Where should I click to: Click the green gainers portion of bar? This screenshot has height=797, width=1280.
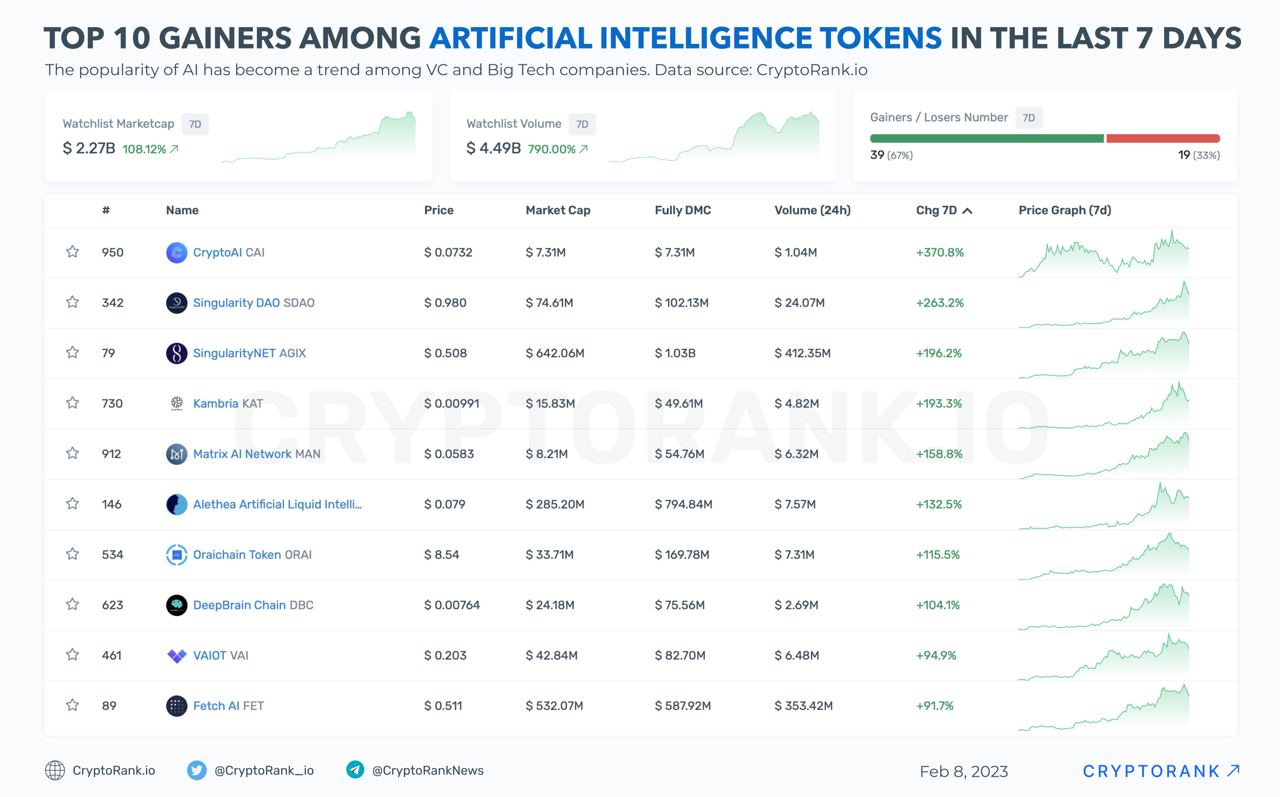[986, 138]
